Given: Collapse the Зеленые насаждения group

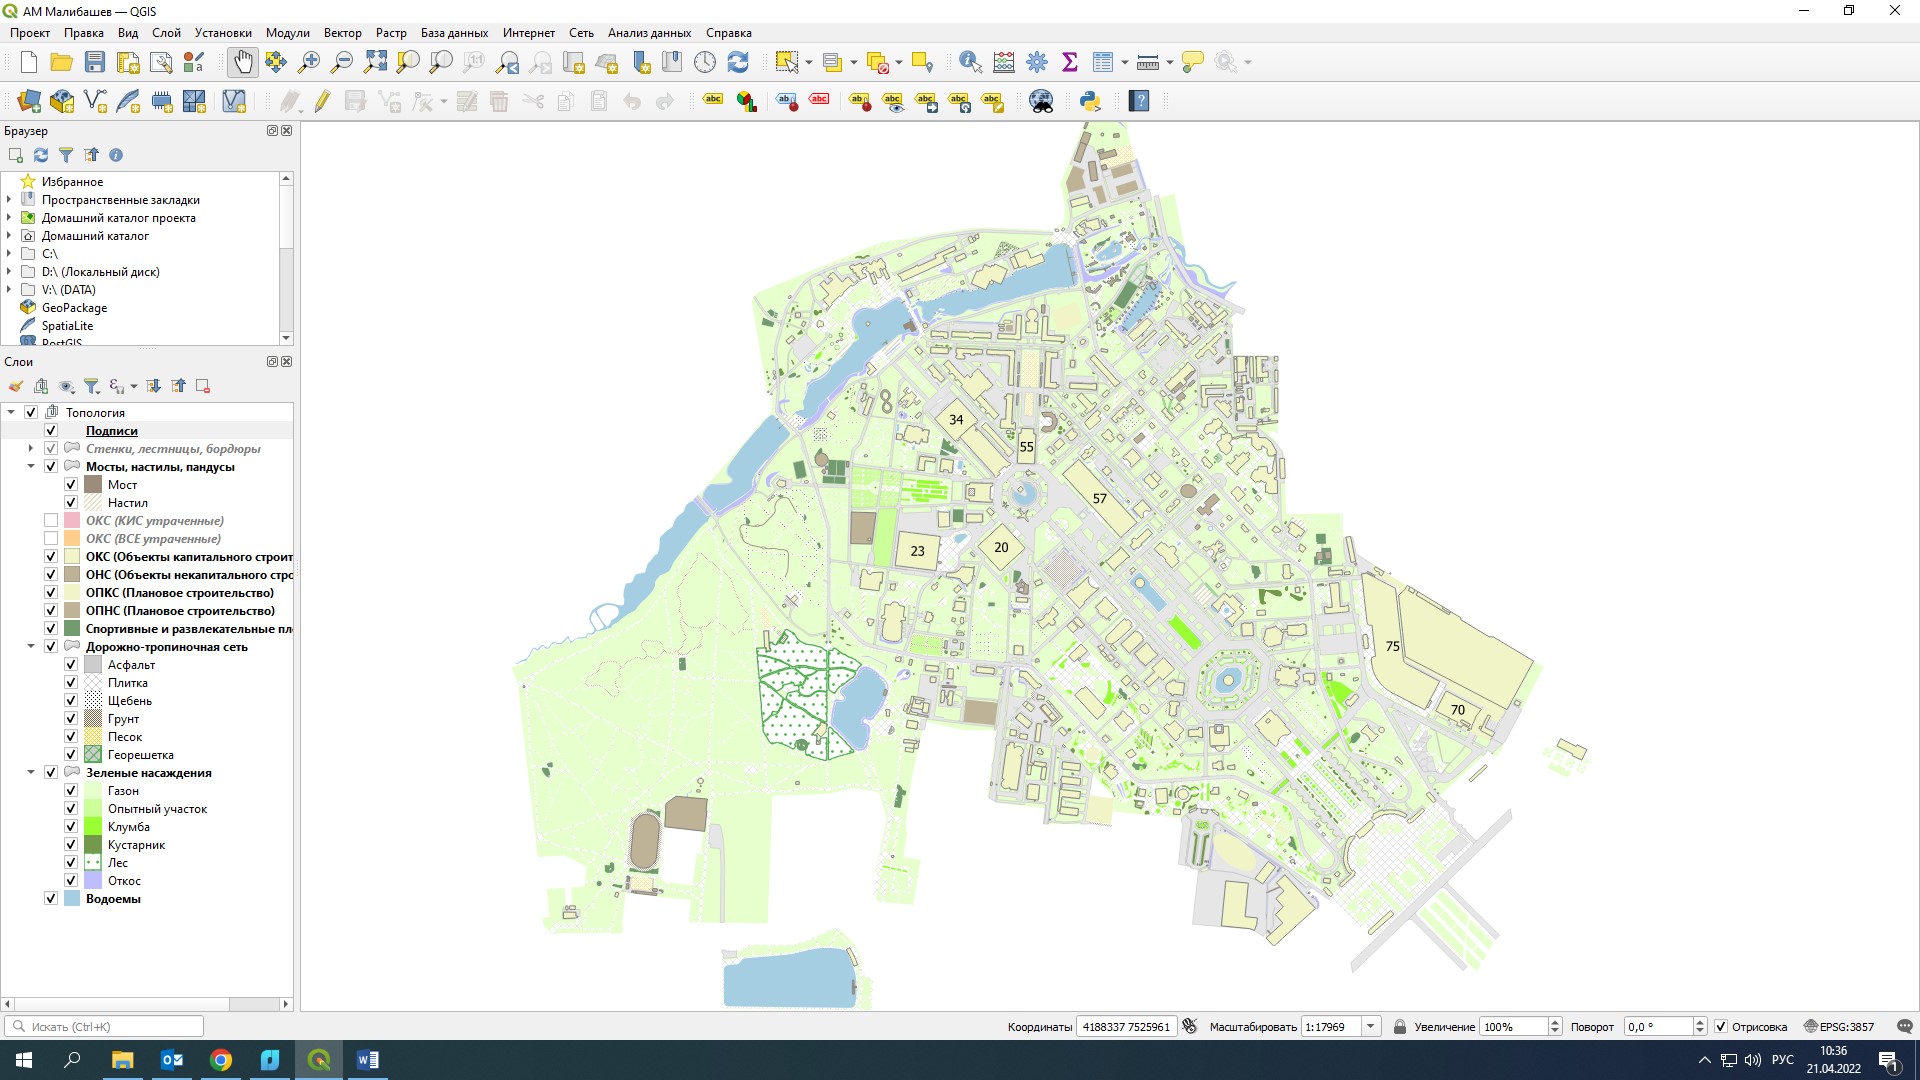Looking at the screenshot, I should [31, 773].
